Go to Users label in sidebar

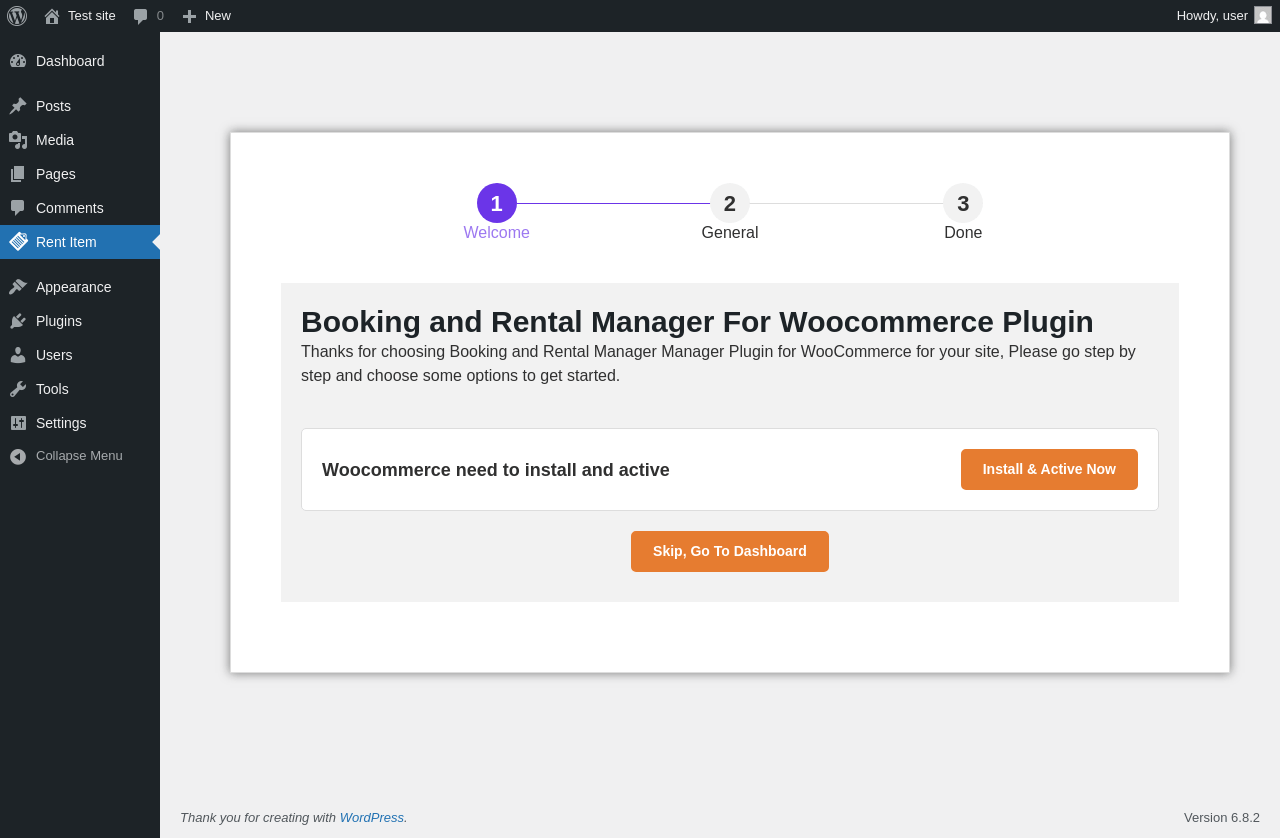tap(54, 355)
